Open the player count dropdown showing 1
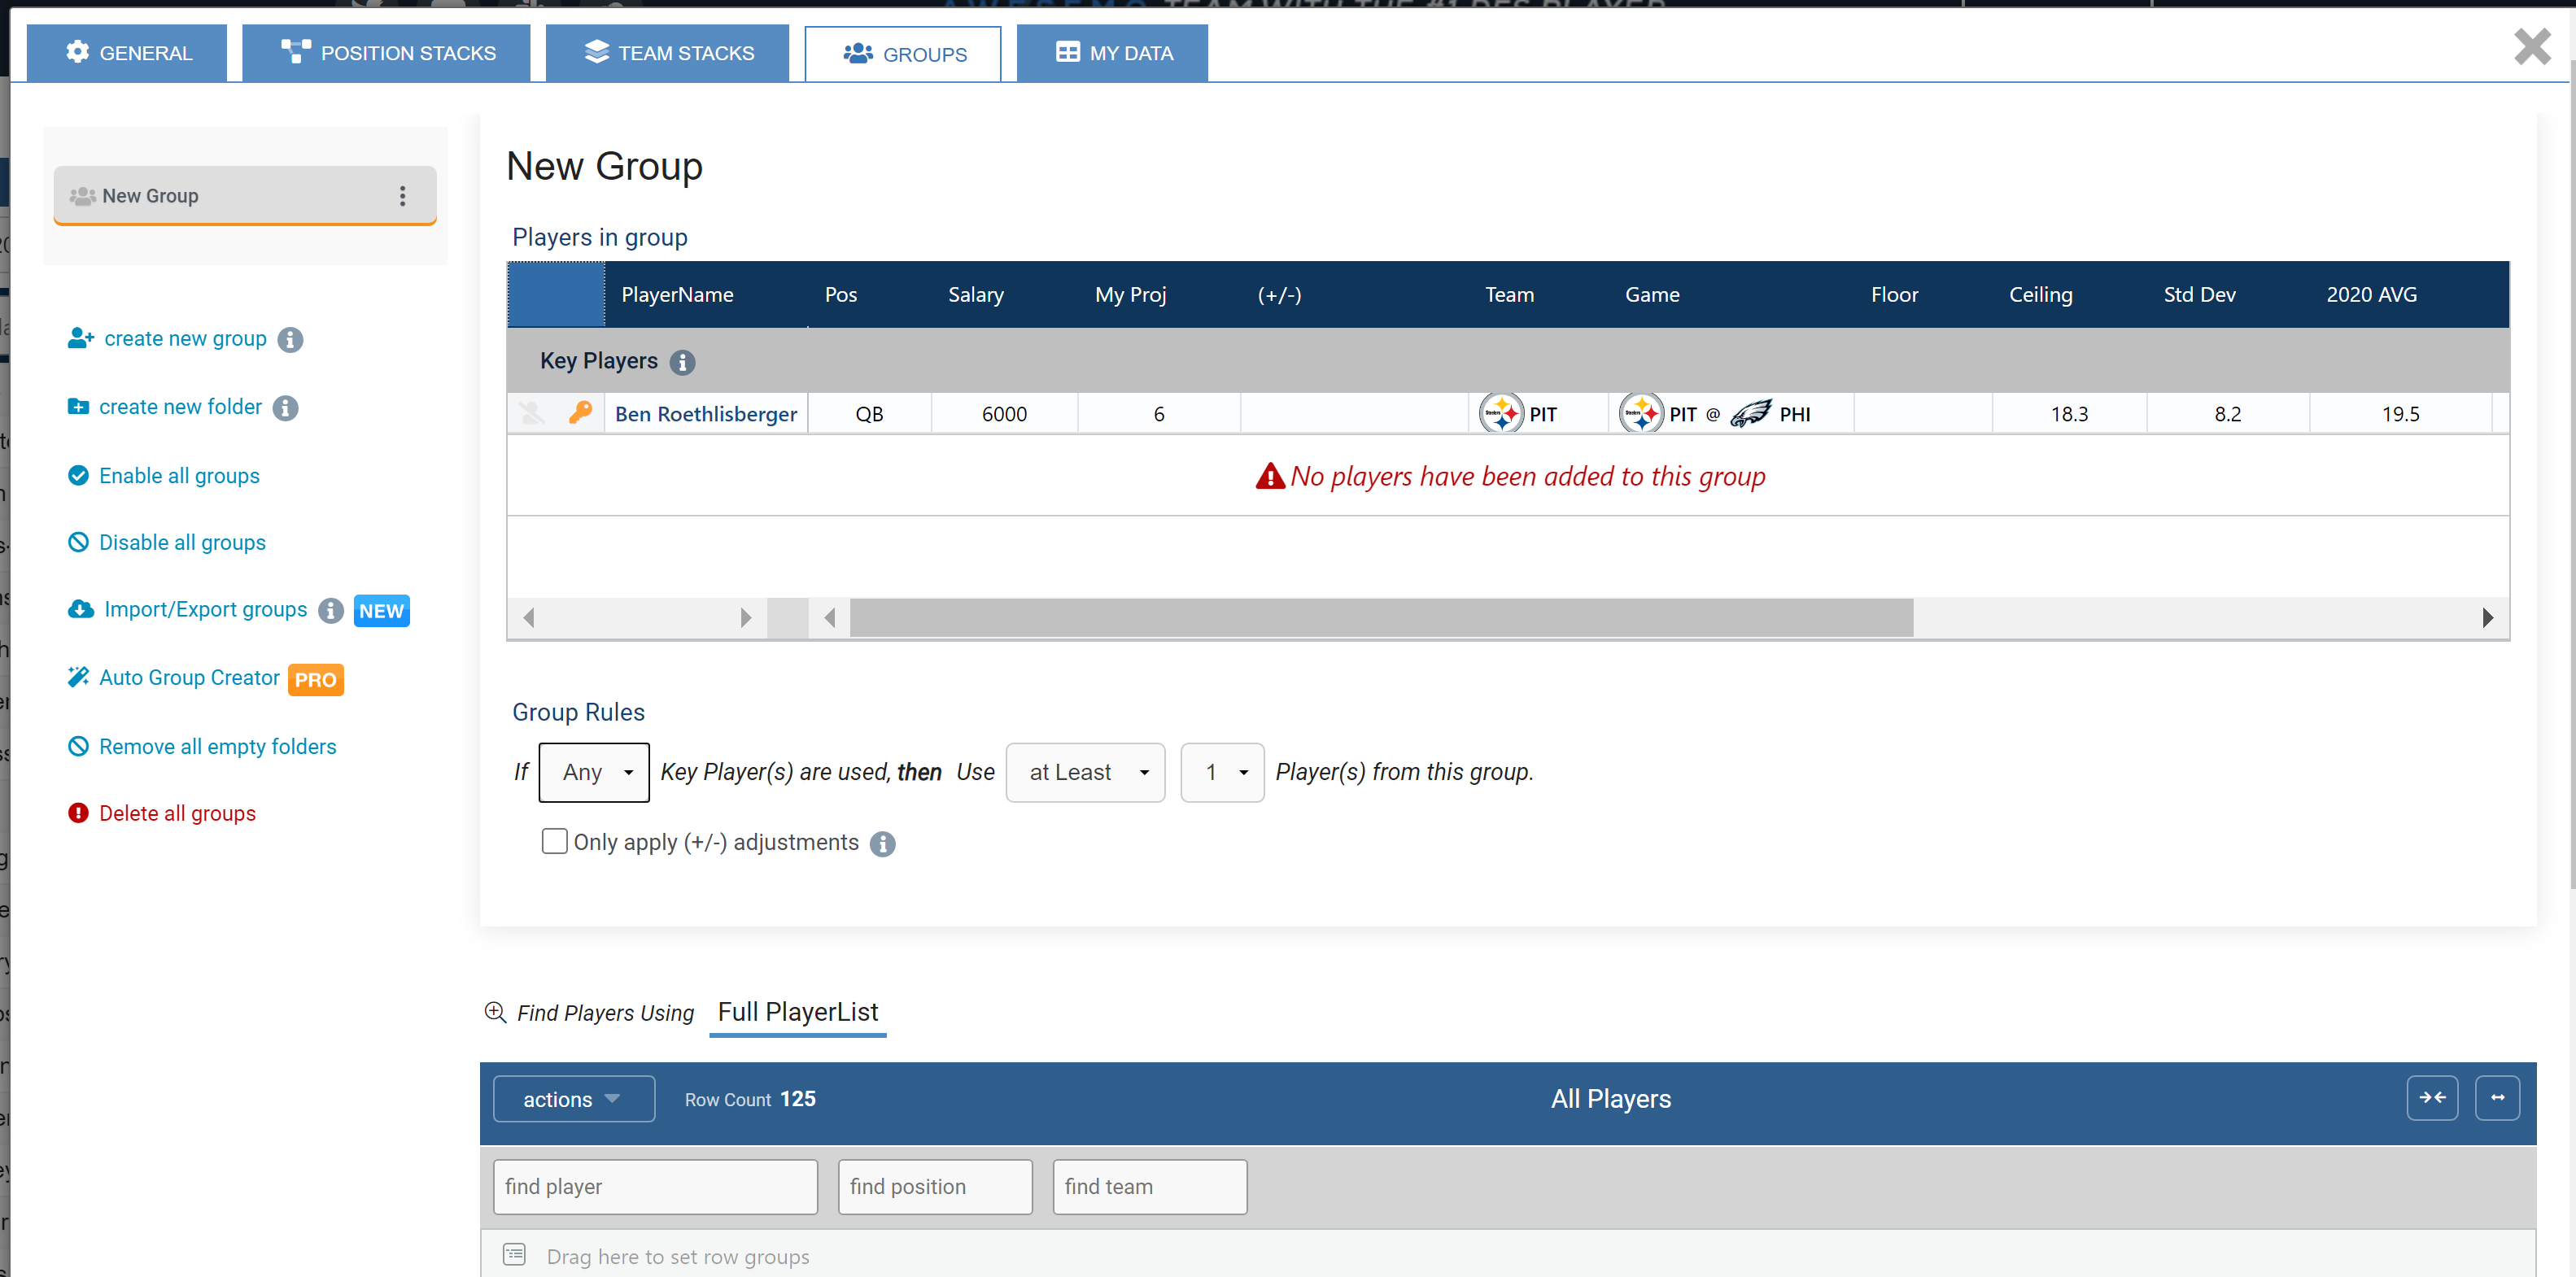The height and width of the screenshot is (1277, 2576). [x=1222, y=772]
